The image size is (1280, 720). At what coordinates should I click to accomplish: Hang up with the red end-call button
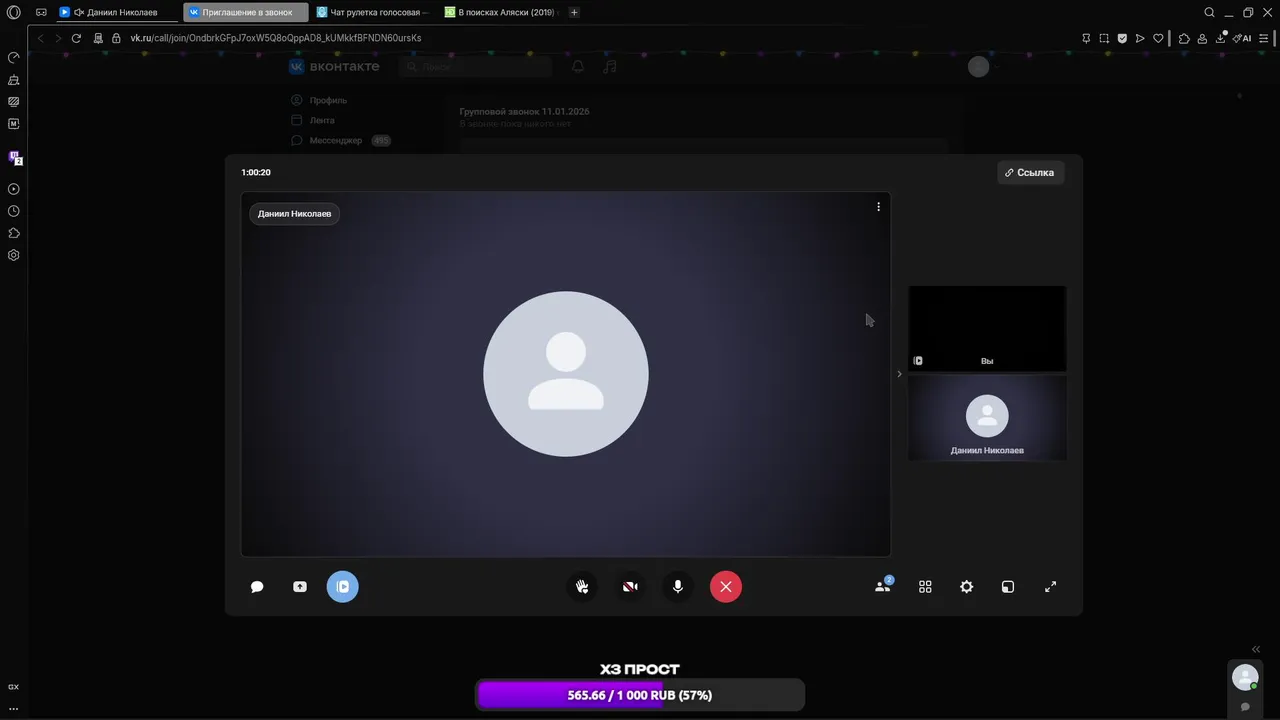pos(726,587)
